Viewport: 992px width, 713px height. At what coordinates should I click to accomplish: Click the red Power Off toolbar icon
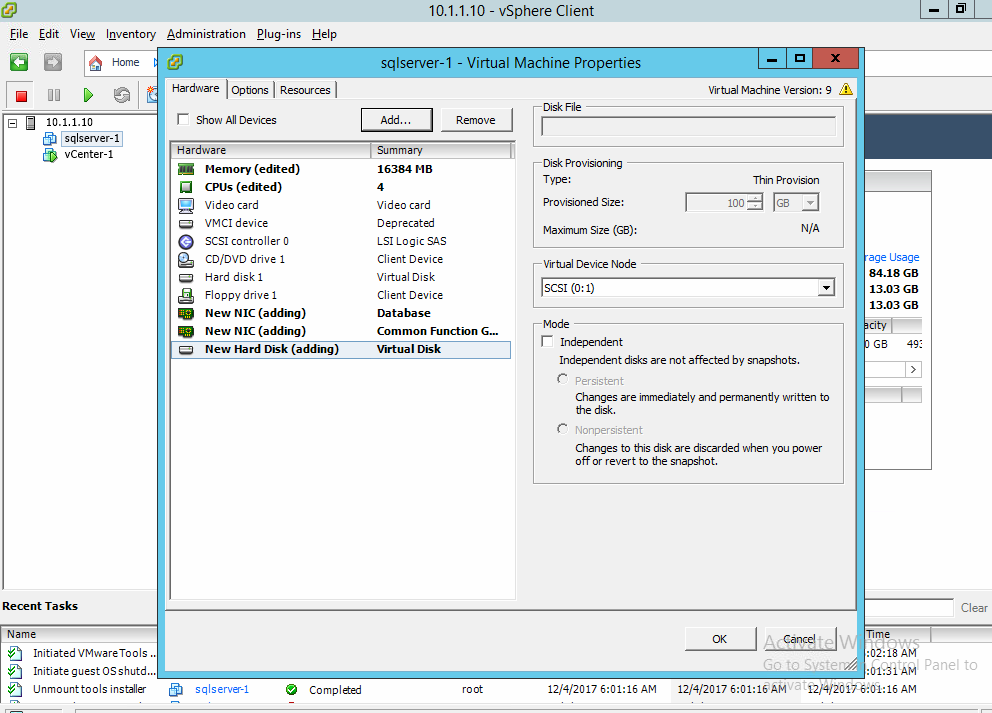21,96
